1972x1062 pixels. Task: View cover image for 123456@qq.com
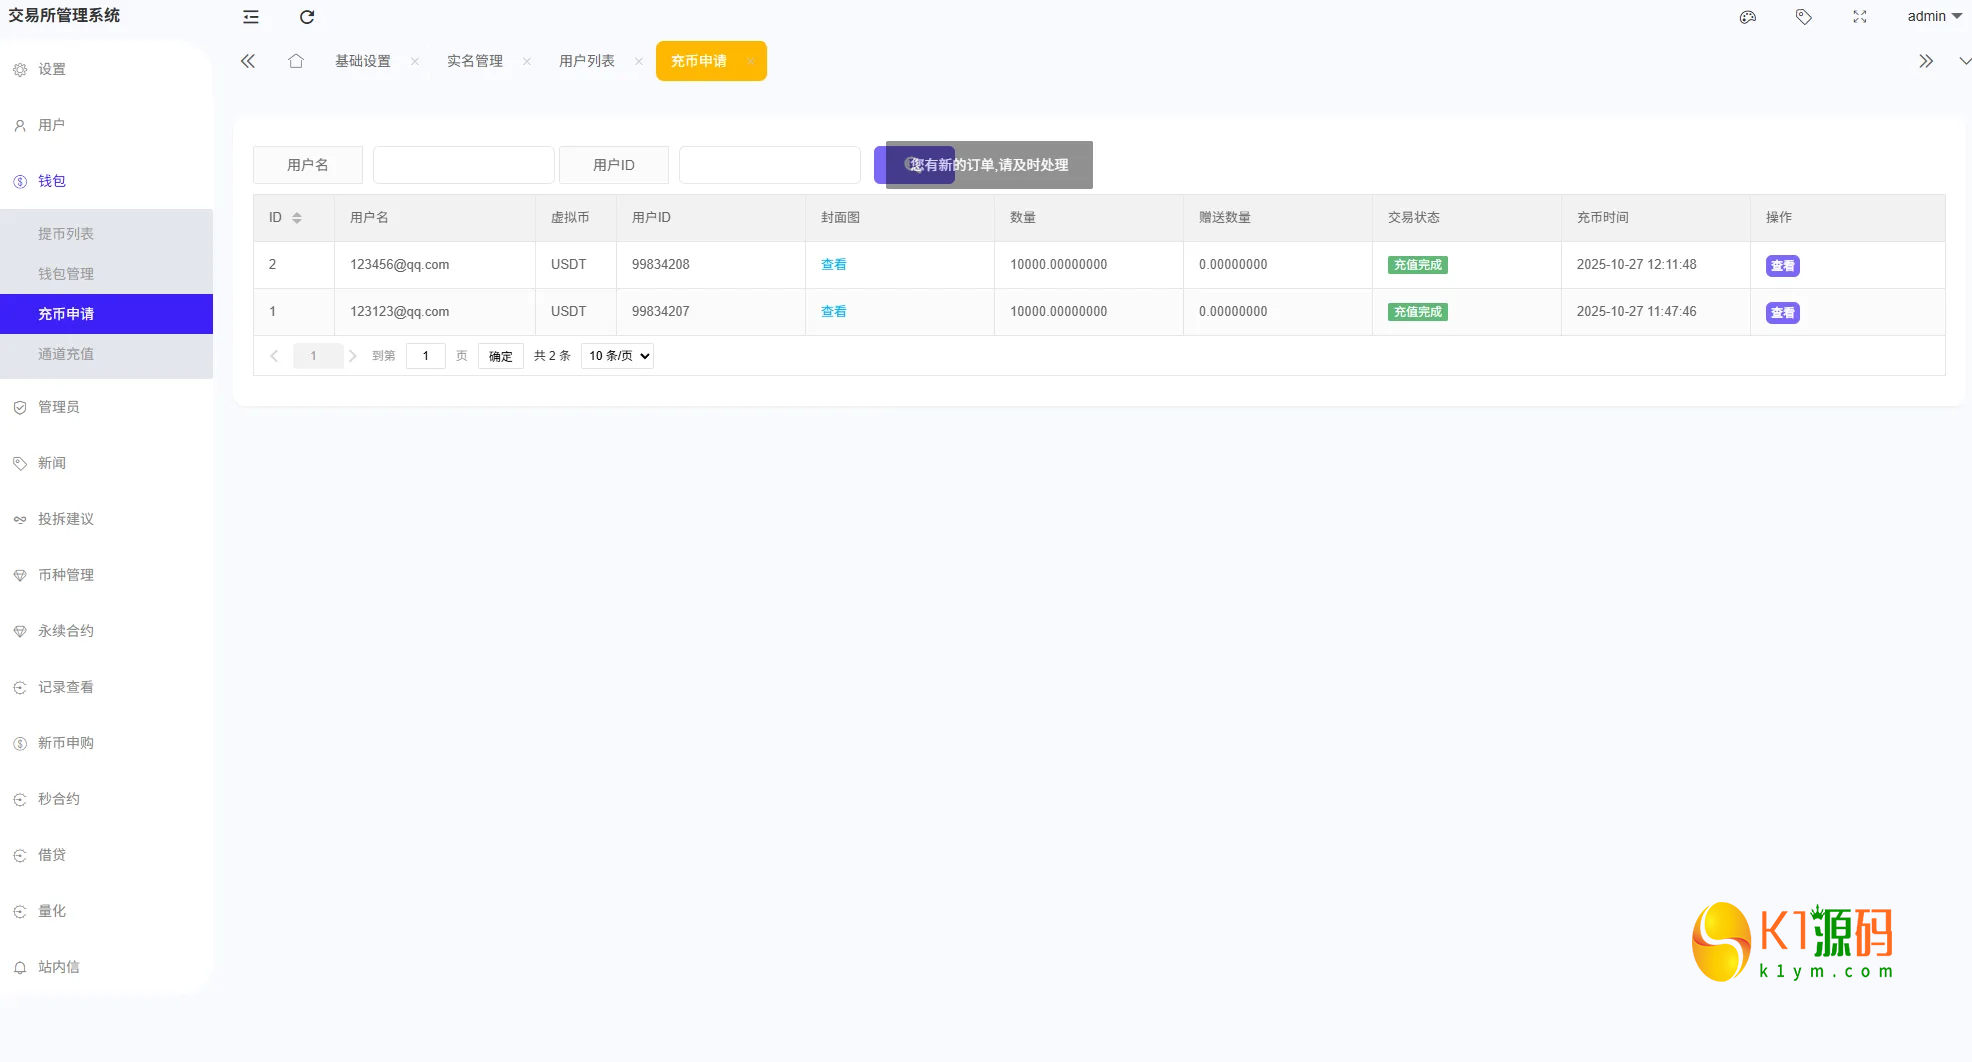(834, 265)
